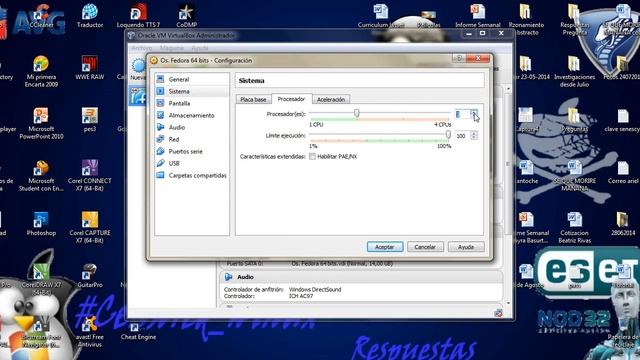Select the clave senescyt file icon
This screenshot has width=640, height=360.
tap(623, 120)
